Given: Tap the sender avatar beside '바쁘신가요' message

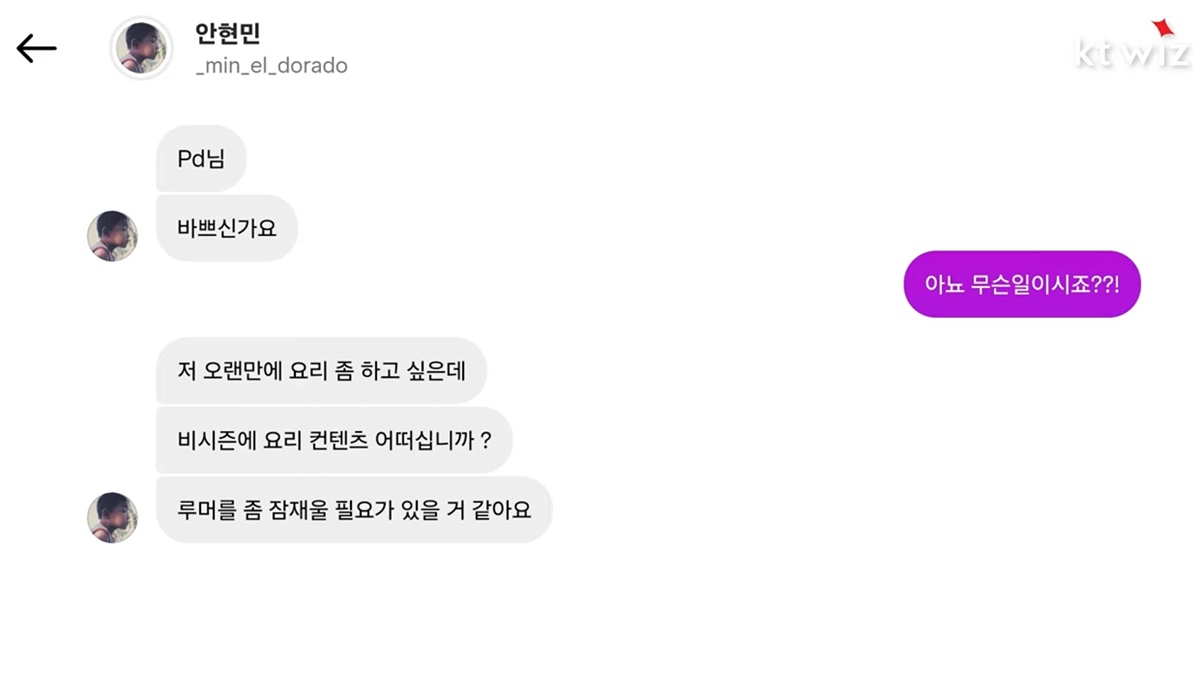Looking at the screenshot, I should 112,236.
